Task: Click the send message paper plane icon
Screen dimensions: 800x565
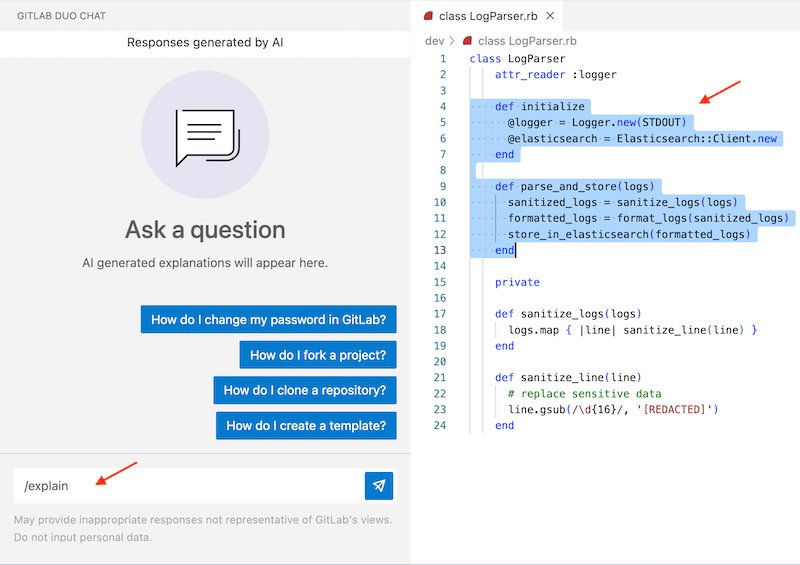Action: coord(379,486)
